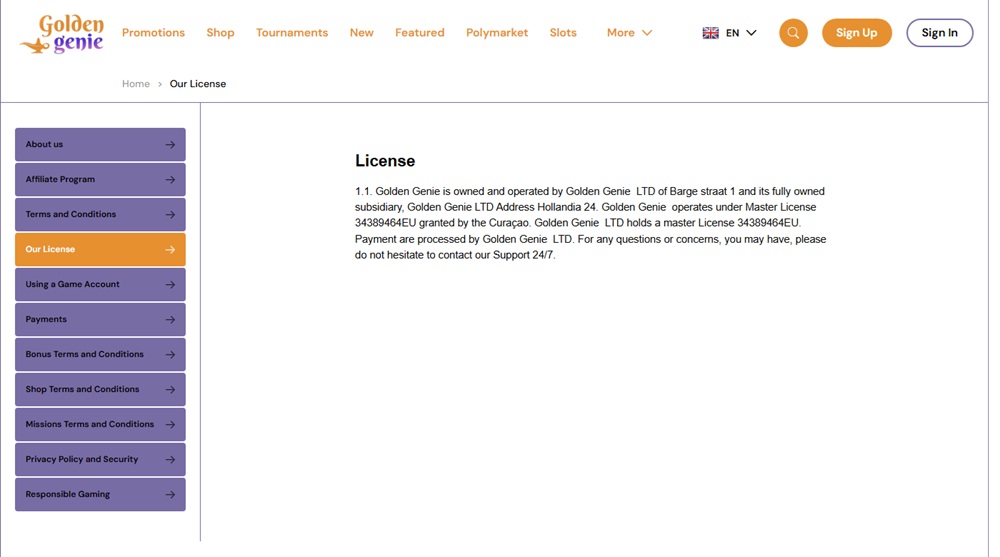The height and width of the screenshot is (557, 1000).
Task: Click arrow icon on Missions Terms row
Action: pyautogui.click(x=170, y=424)
